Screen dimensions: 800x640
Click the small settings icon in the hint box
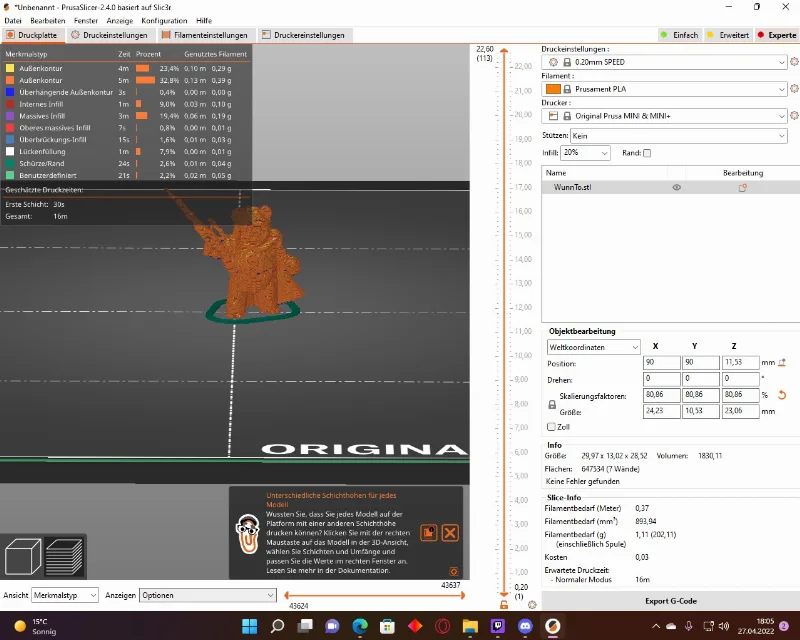pyautogui.click(x=454, y=571)
